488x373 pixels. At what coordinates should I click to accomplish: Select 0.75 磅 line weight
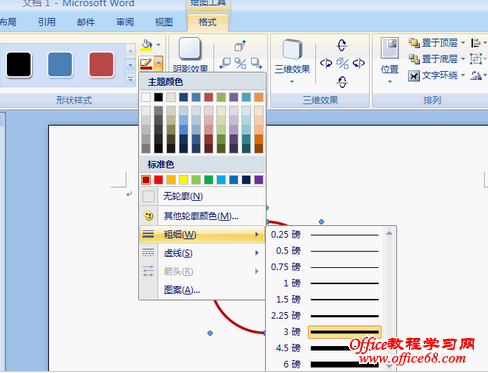coord(325,267)
